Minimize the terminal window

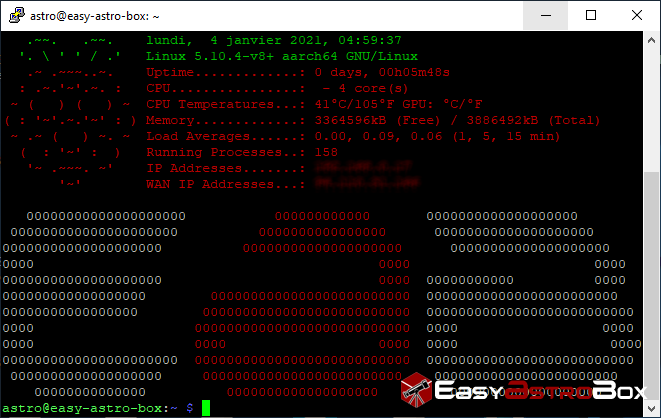click(x=545, y=15)
